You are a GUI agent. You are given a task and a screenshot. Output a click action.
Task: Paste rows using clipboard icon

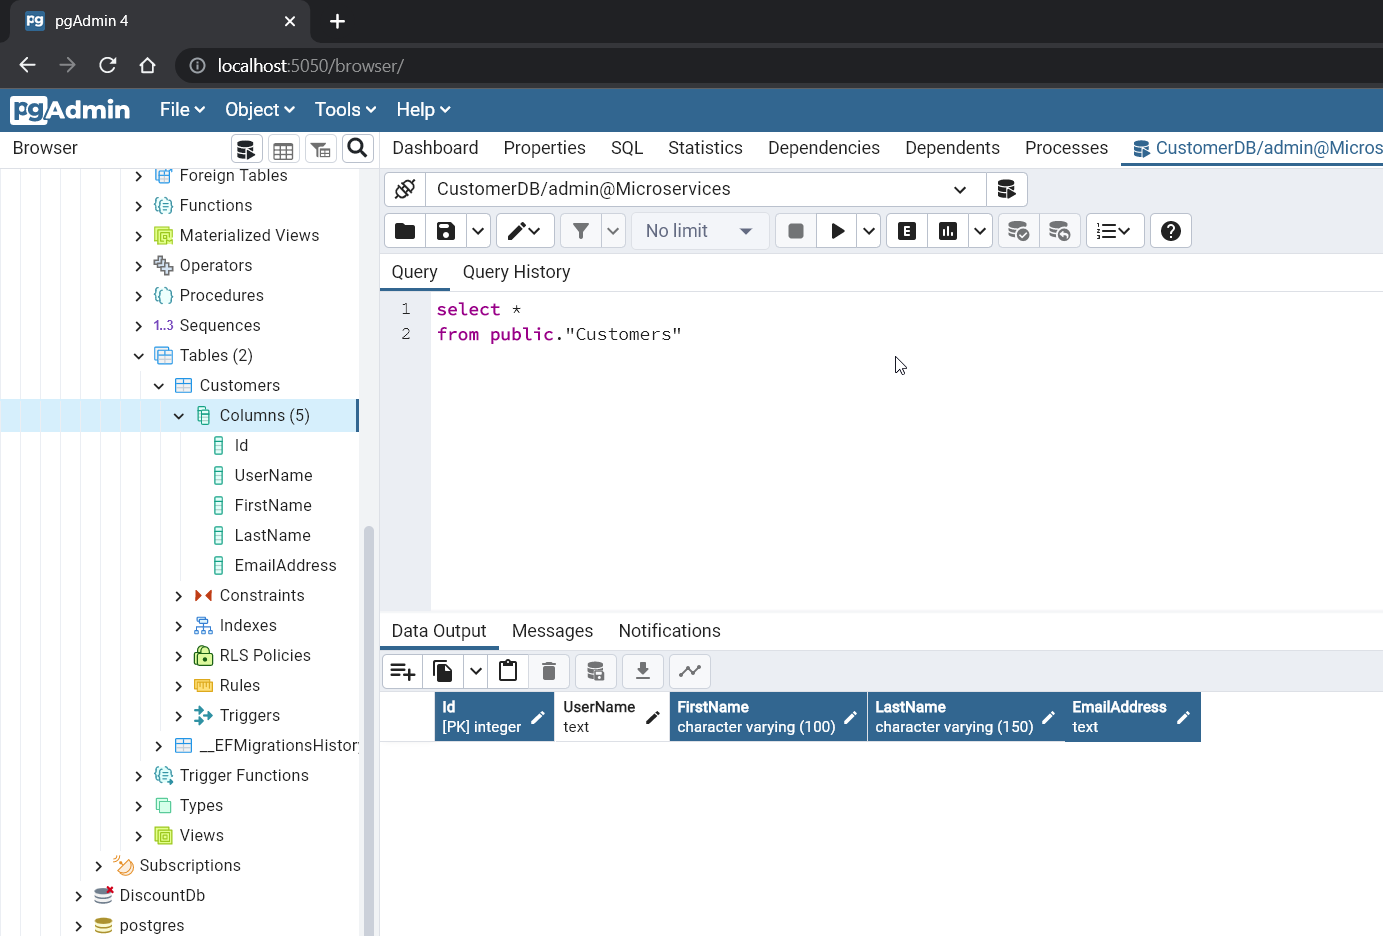click(x=508, y=671)
